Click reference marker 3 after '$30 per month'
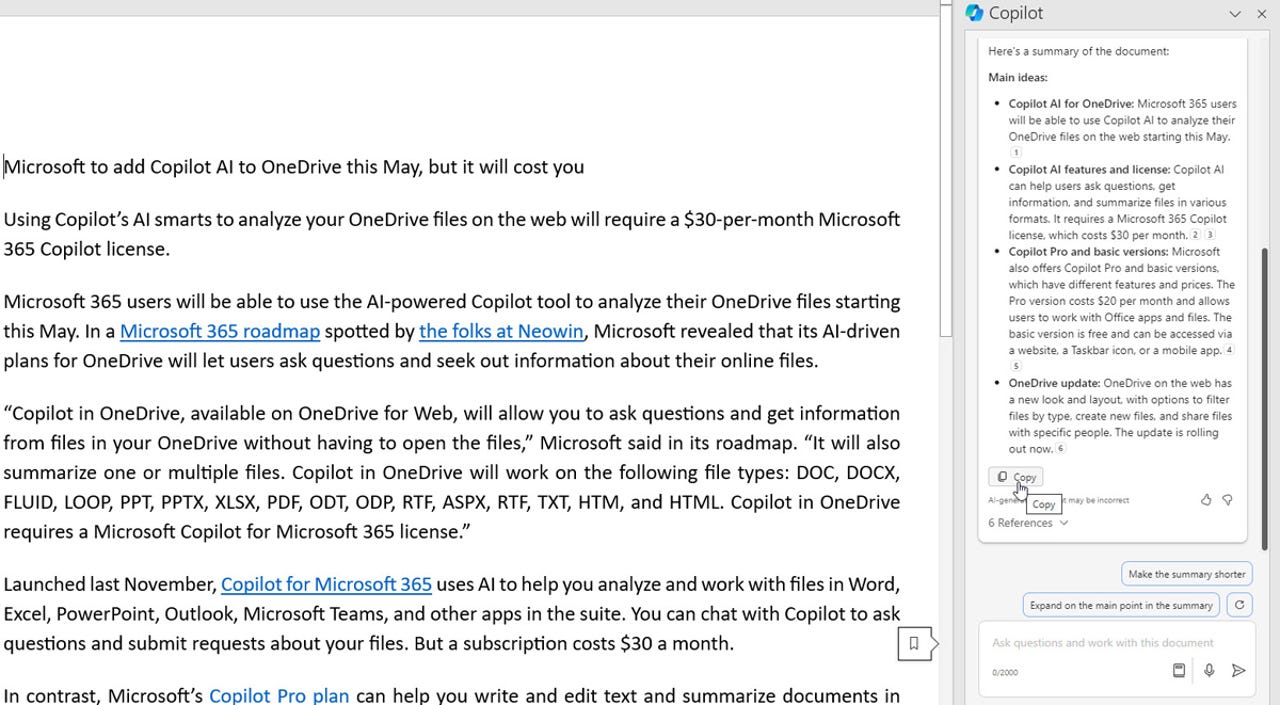The width and height of the screenshot is (1280, 705). point(1210,235)
